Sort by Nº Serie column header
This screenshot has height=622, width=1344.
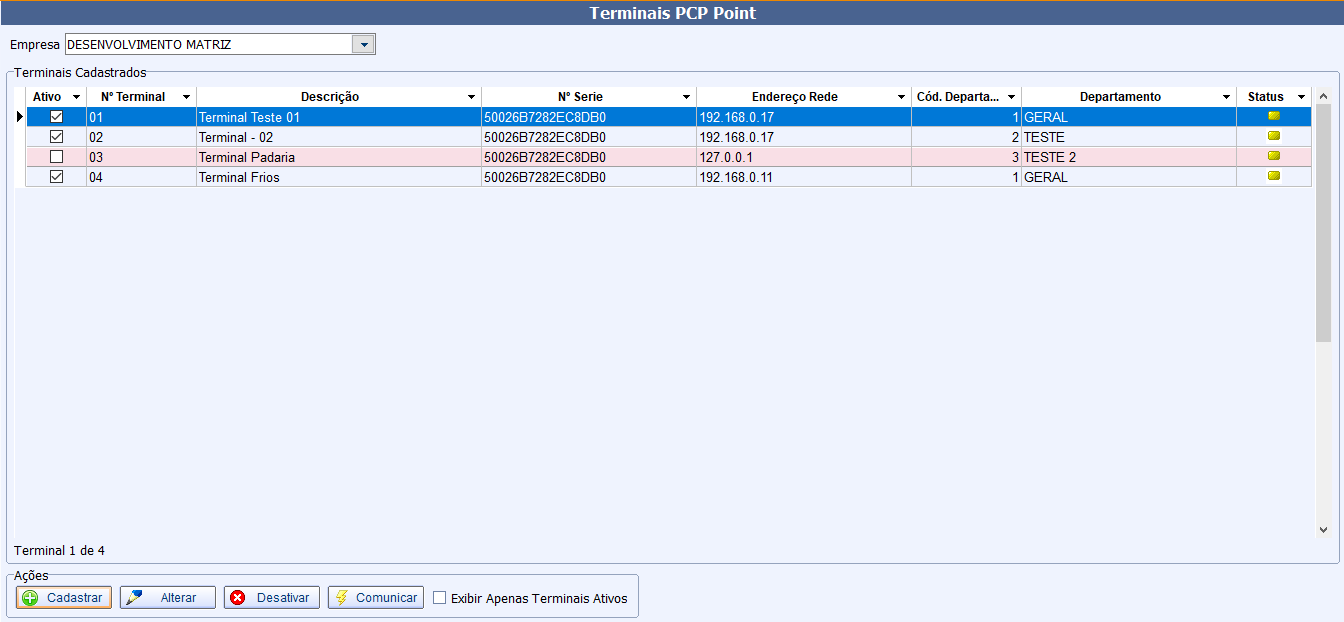click(x=580, y=97)
